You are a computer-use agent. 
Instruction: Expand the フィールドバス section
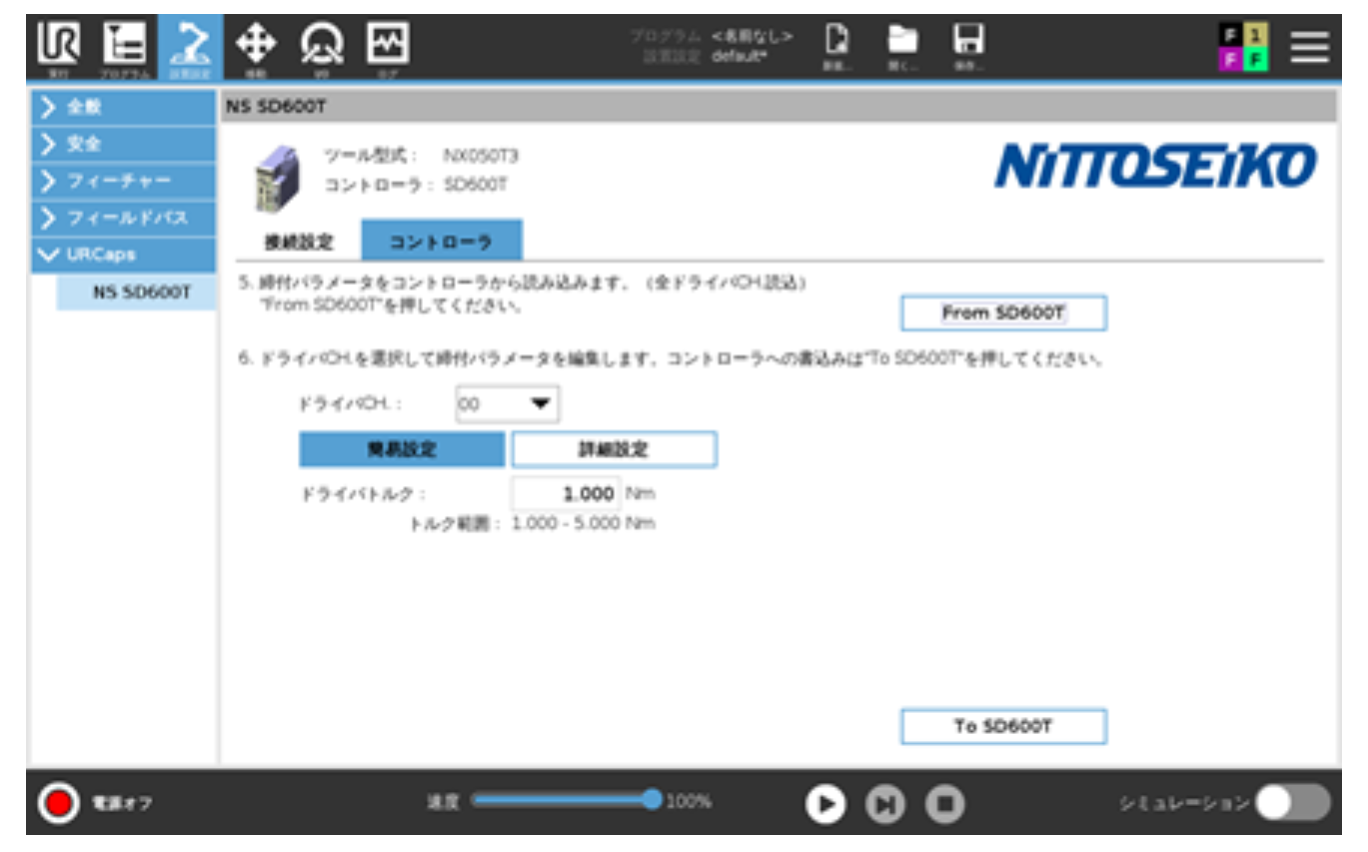click(124, 218)
